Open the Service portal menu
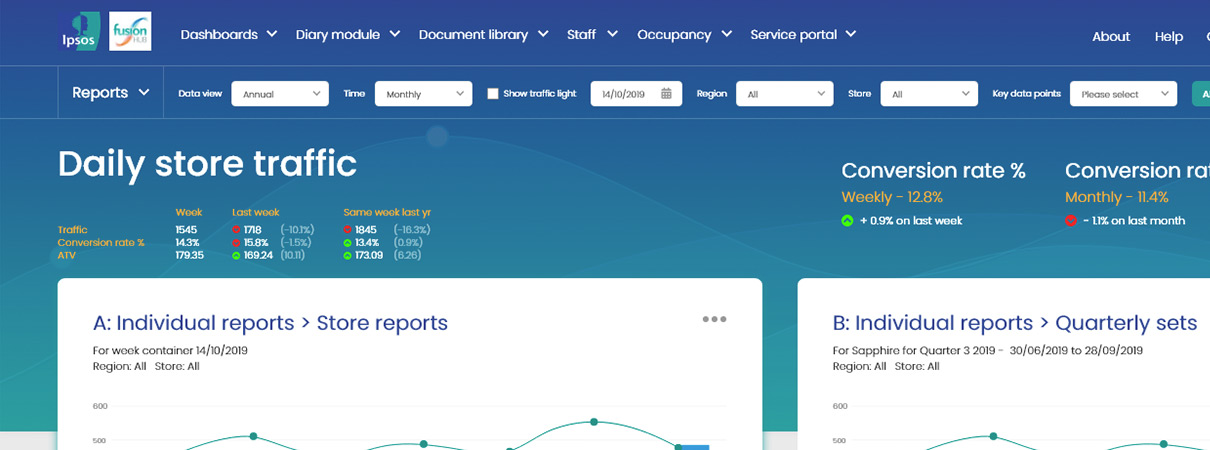Image resolution: width=1210 pixels, height=450 pixels. [803, 34]
